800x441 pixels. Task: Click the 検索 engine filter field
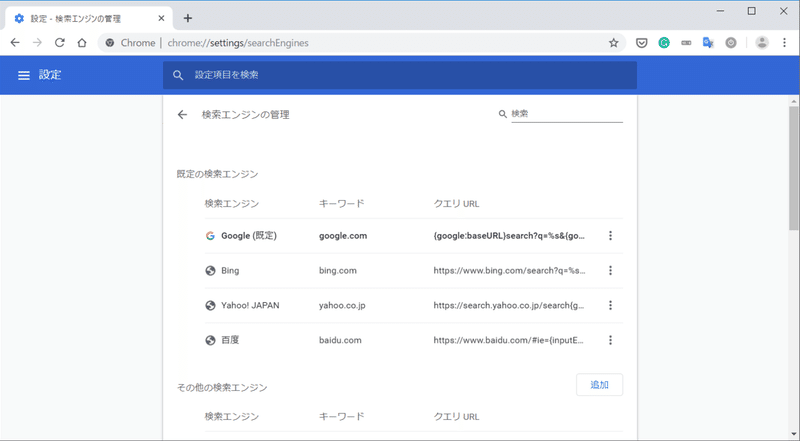click(x=567, y=114)
